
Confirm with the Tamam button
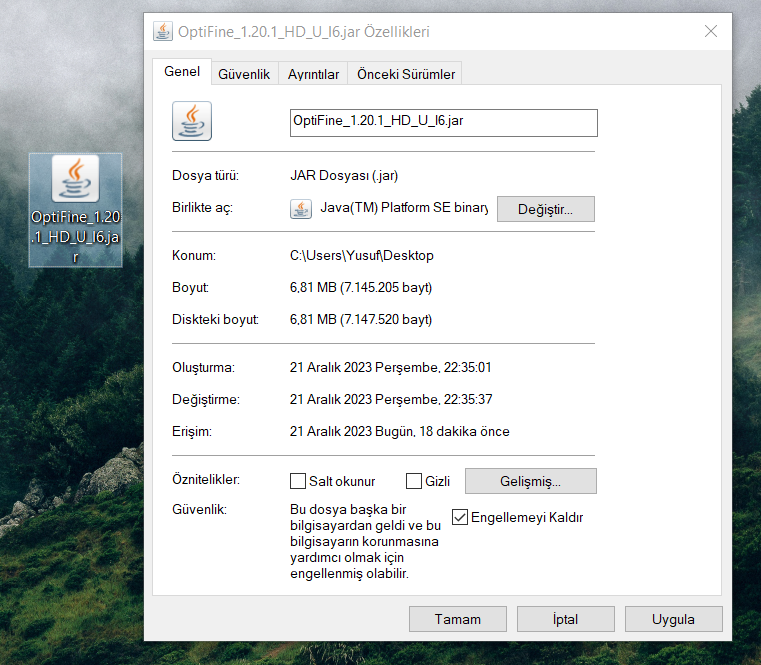pyautogui.click(x=458, y=619)
